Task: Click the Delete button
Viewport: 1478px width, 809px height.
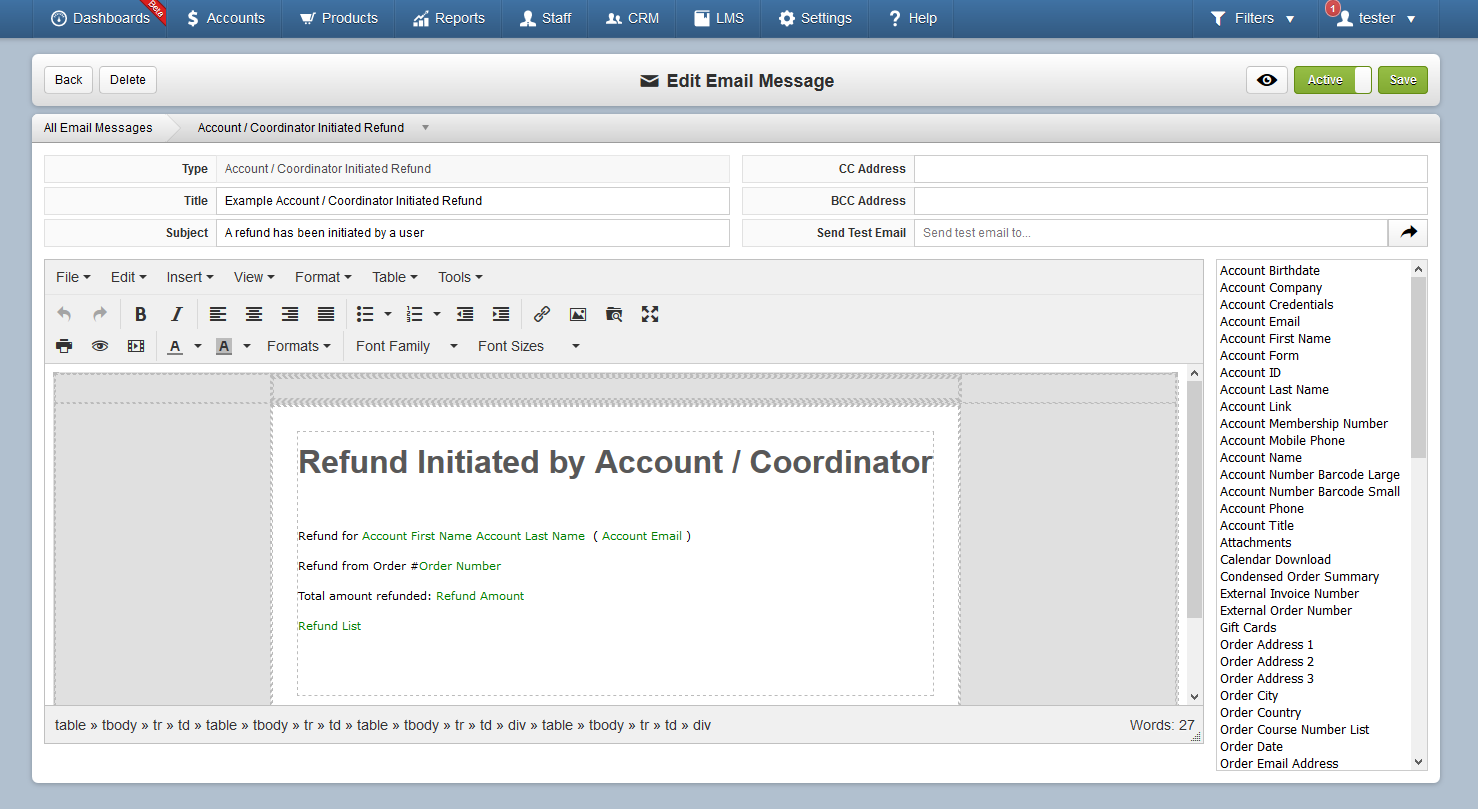Action: (128, 80)
